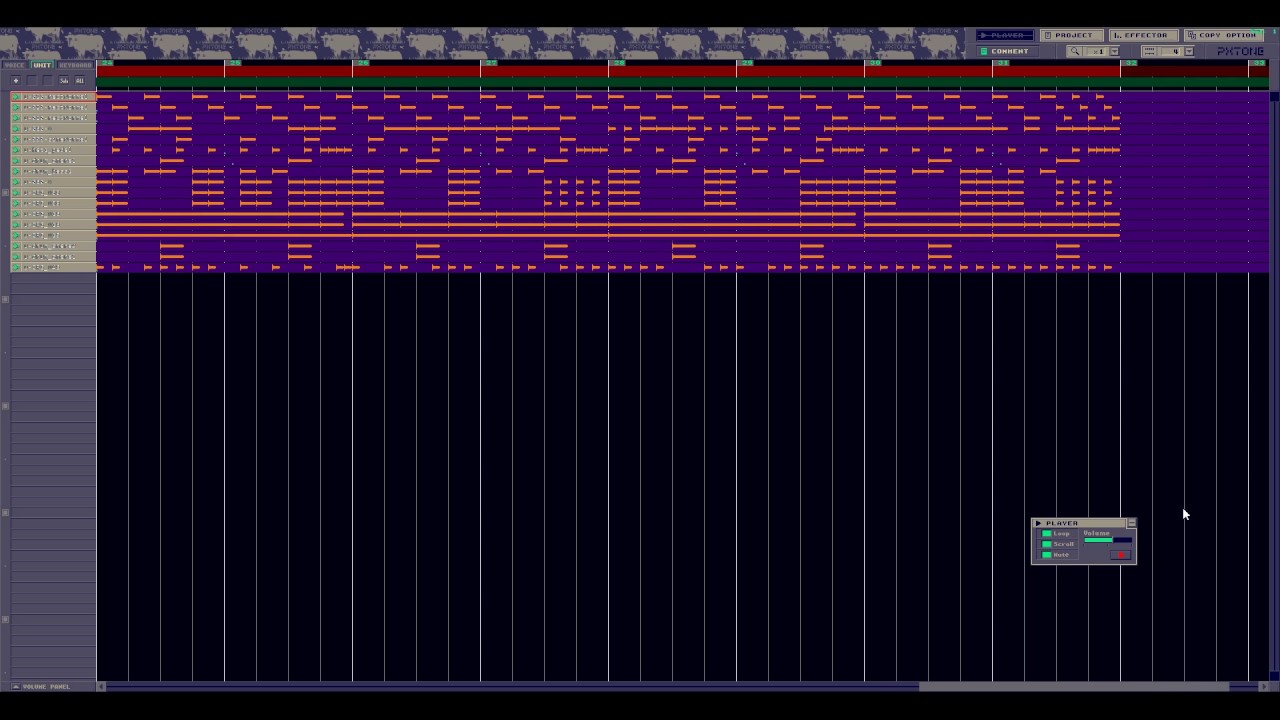
Task: Switch to the Unit tab
Action: click(42, 65)
